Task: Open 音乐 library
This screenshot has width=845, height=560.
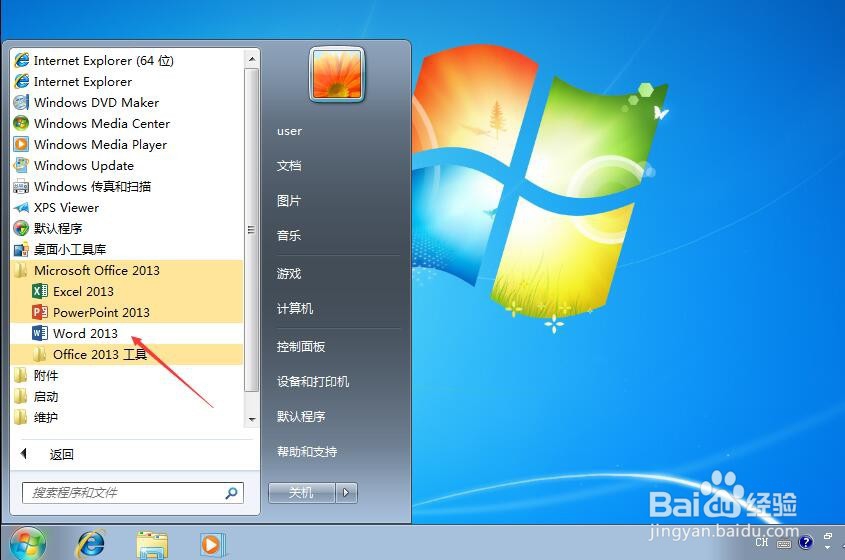Action: click(289, 236)
